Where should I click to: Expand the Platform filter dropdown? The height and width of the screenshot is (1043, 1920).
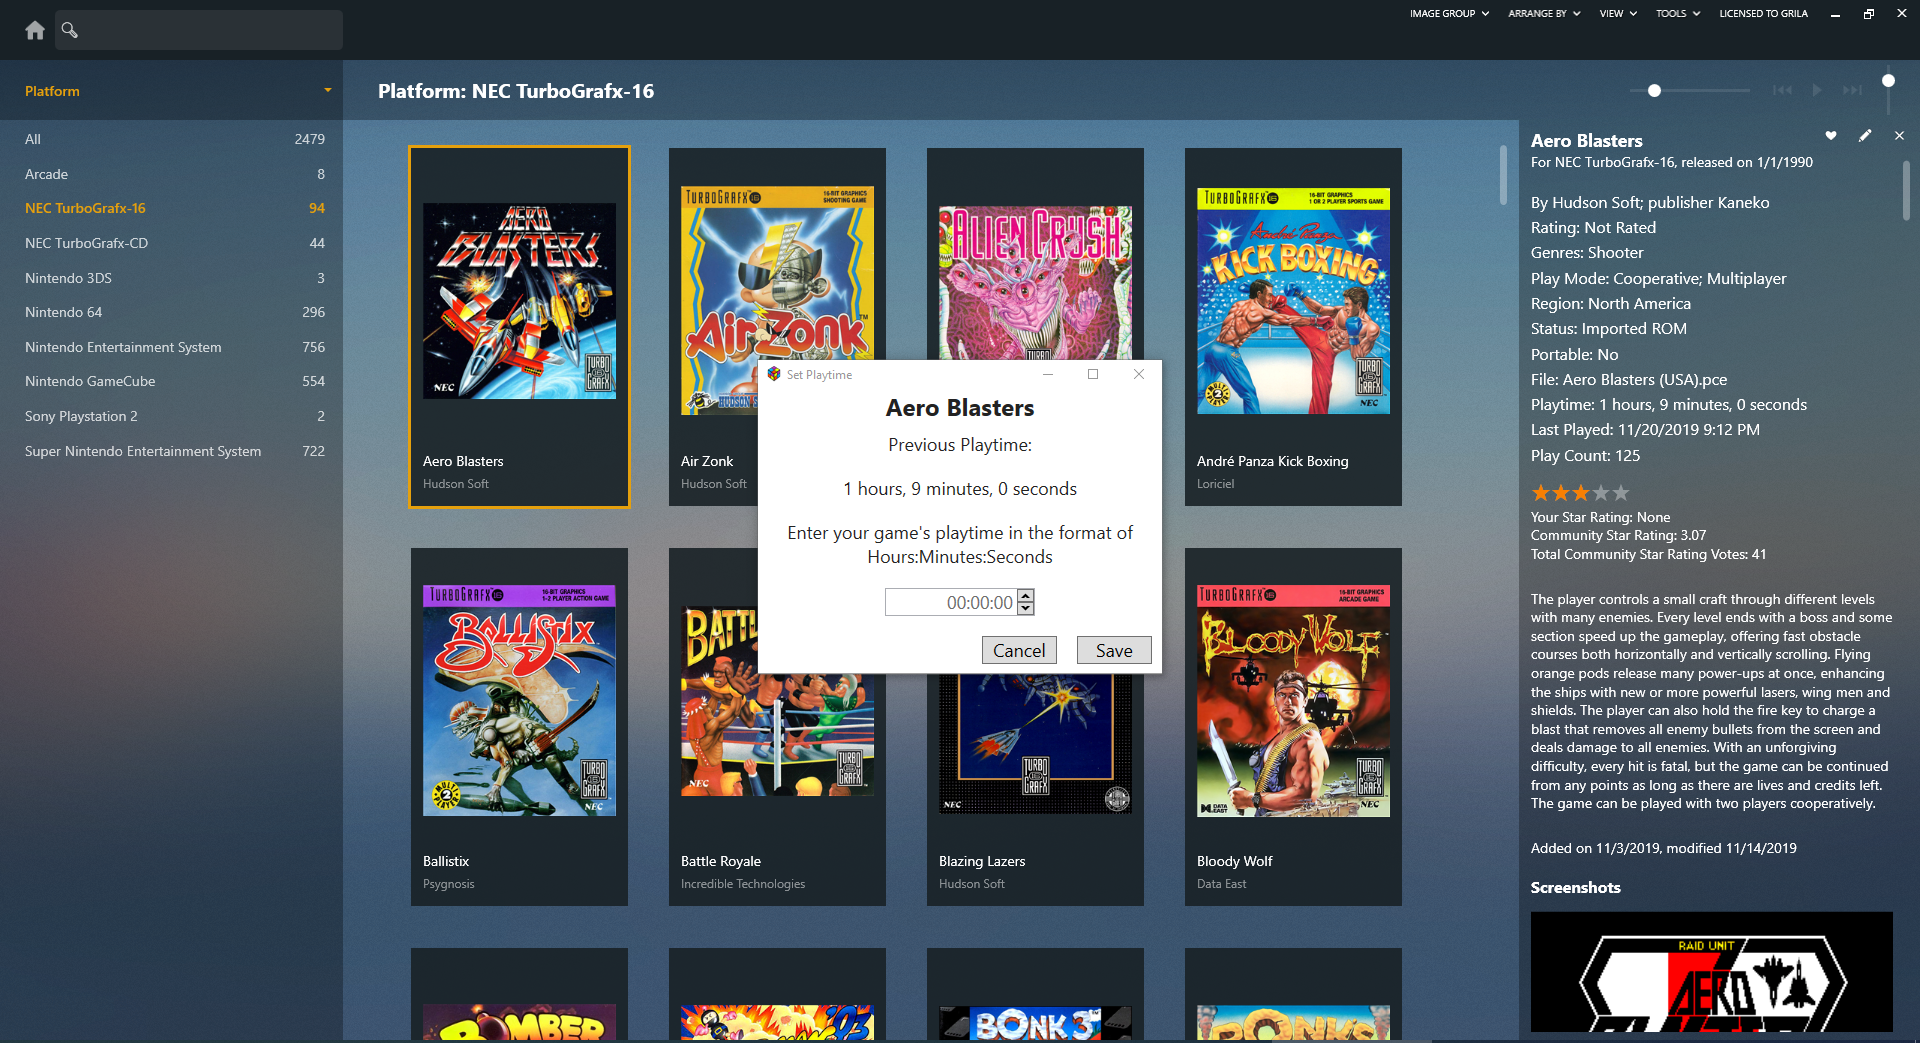tap(327, 90)
